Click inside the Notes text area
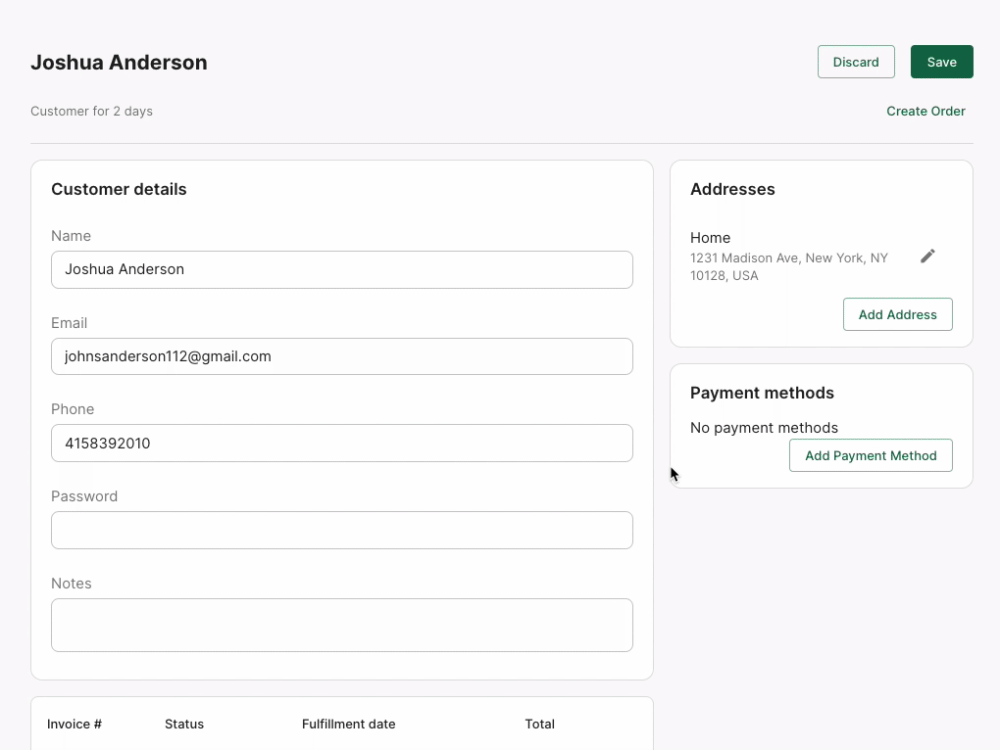 pyautogui.click(x=341, y=625)
